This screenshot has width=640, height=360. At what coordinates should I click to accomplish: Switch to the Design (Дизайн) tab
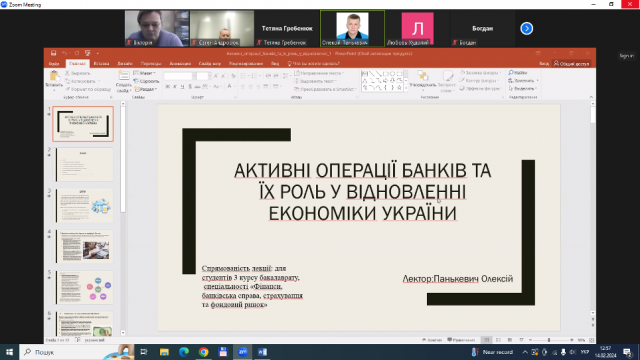pyautogui.click(x=125, y=64)
